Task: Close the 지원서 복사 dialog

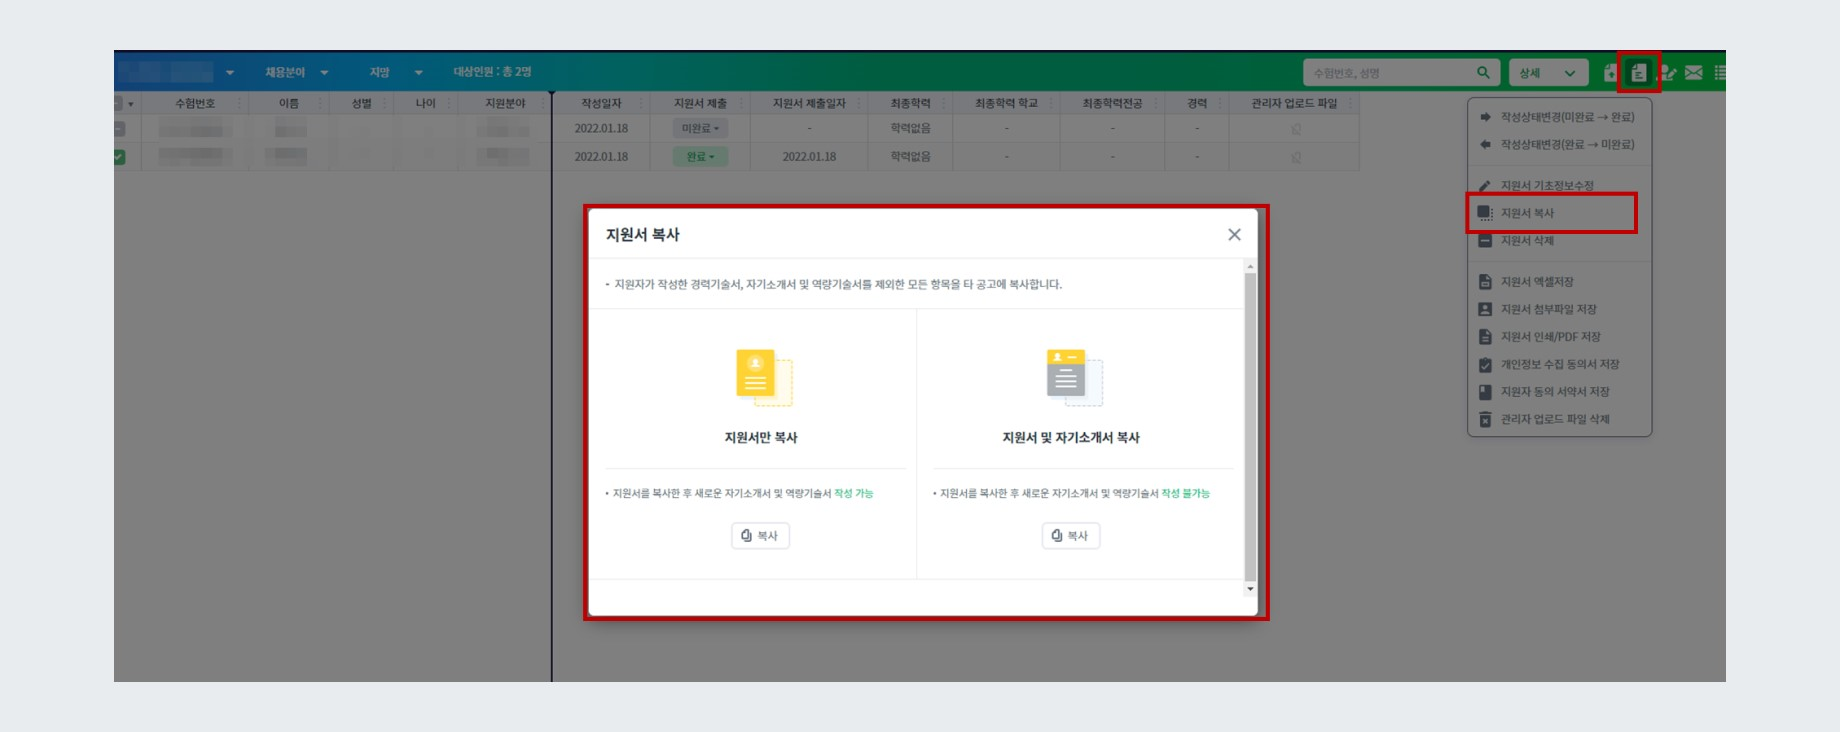Action: tap(1234, 234)
